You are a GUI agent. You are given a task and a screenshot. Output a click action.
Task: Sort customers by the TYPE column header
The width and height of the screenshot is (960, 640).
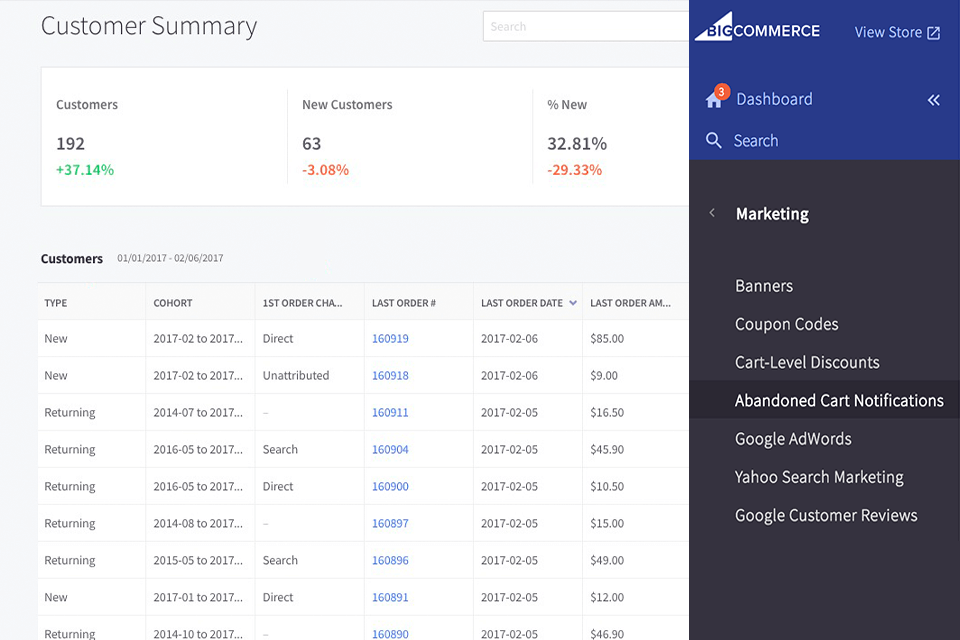coord(55,302)
